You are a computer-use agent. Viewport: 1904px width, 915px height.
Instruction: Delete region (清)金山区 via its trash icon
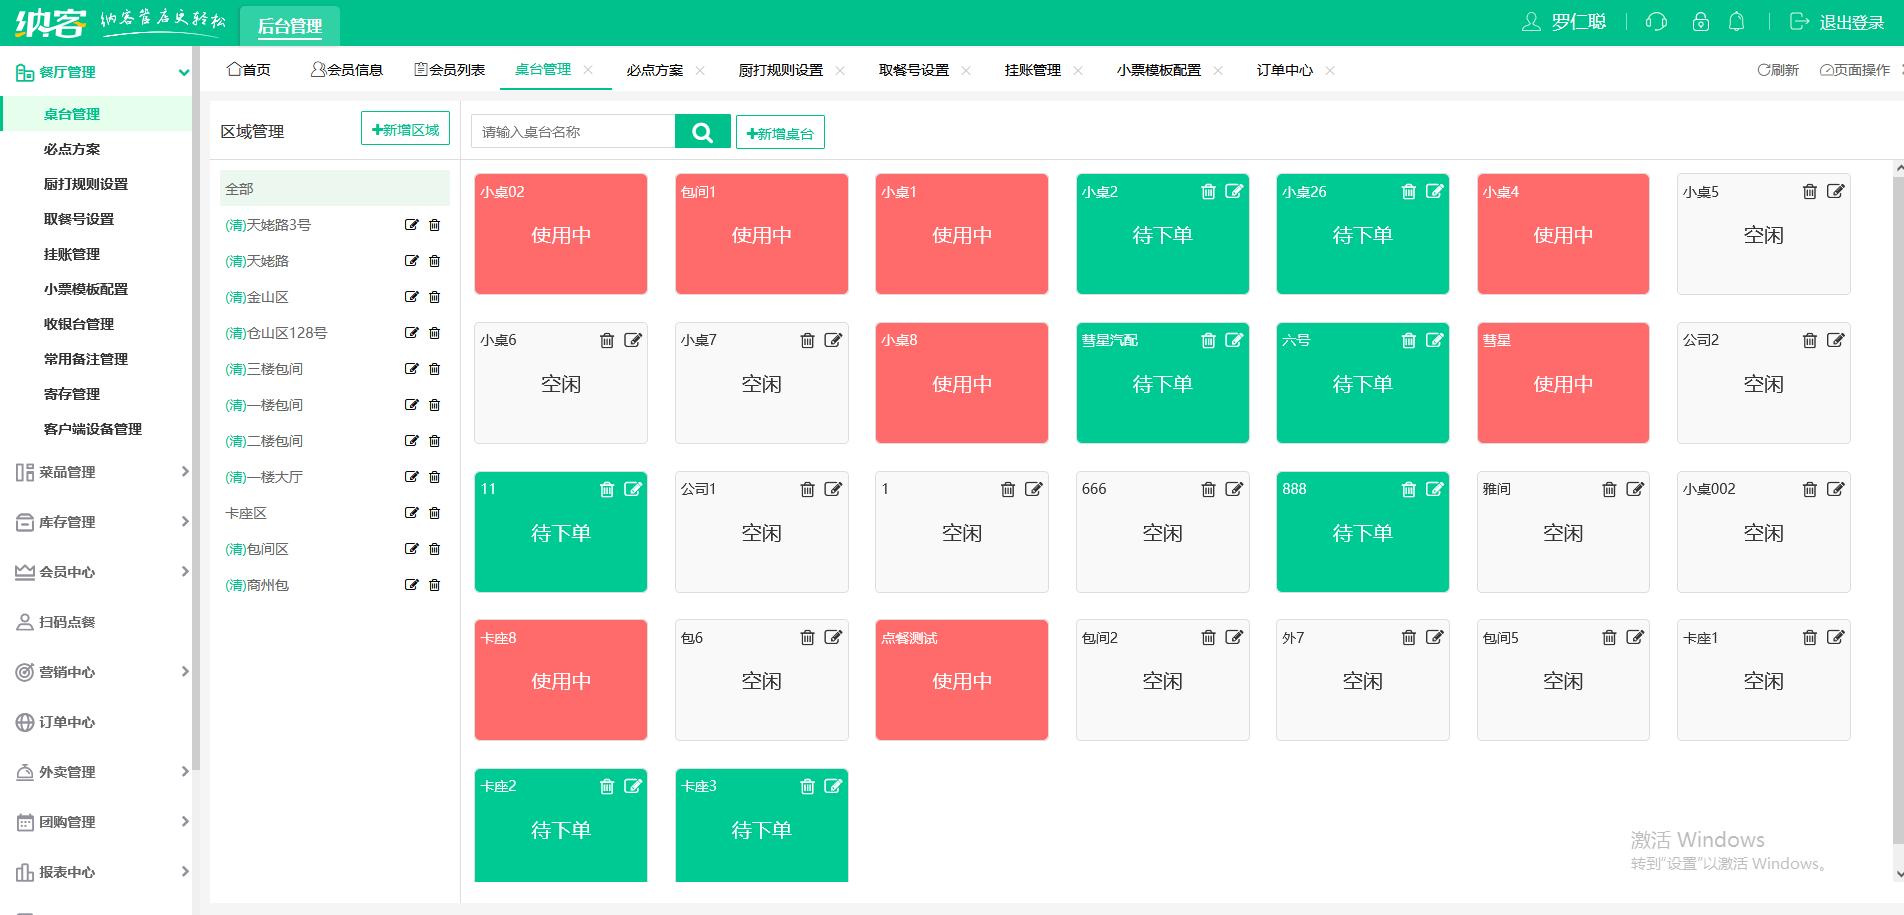[x=434, y=296]
